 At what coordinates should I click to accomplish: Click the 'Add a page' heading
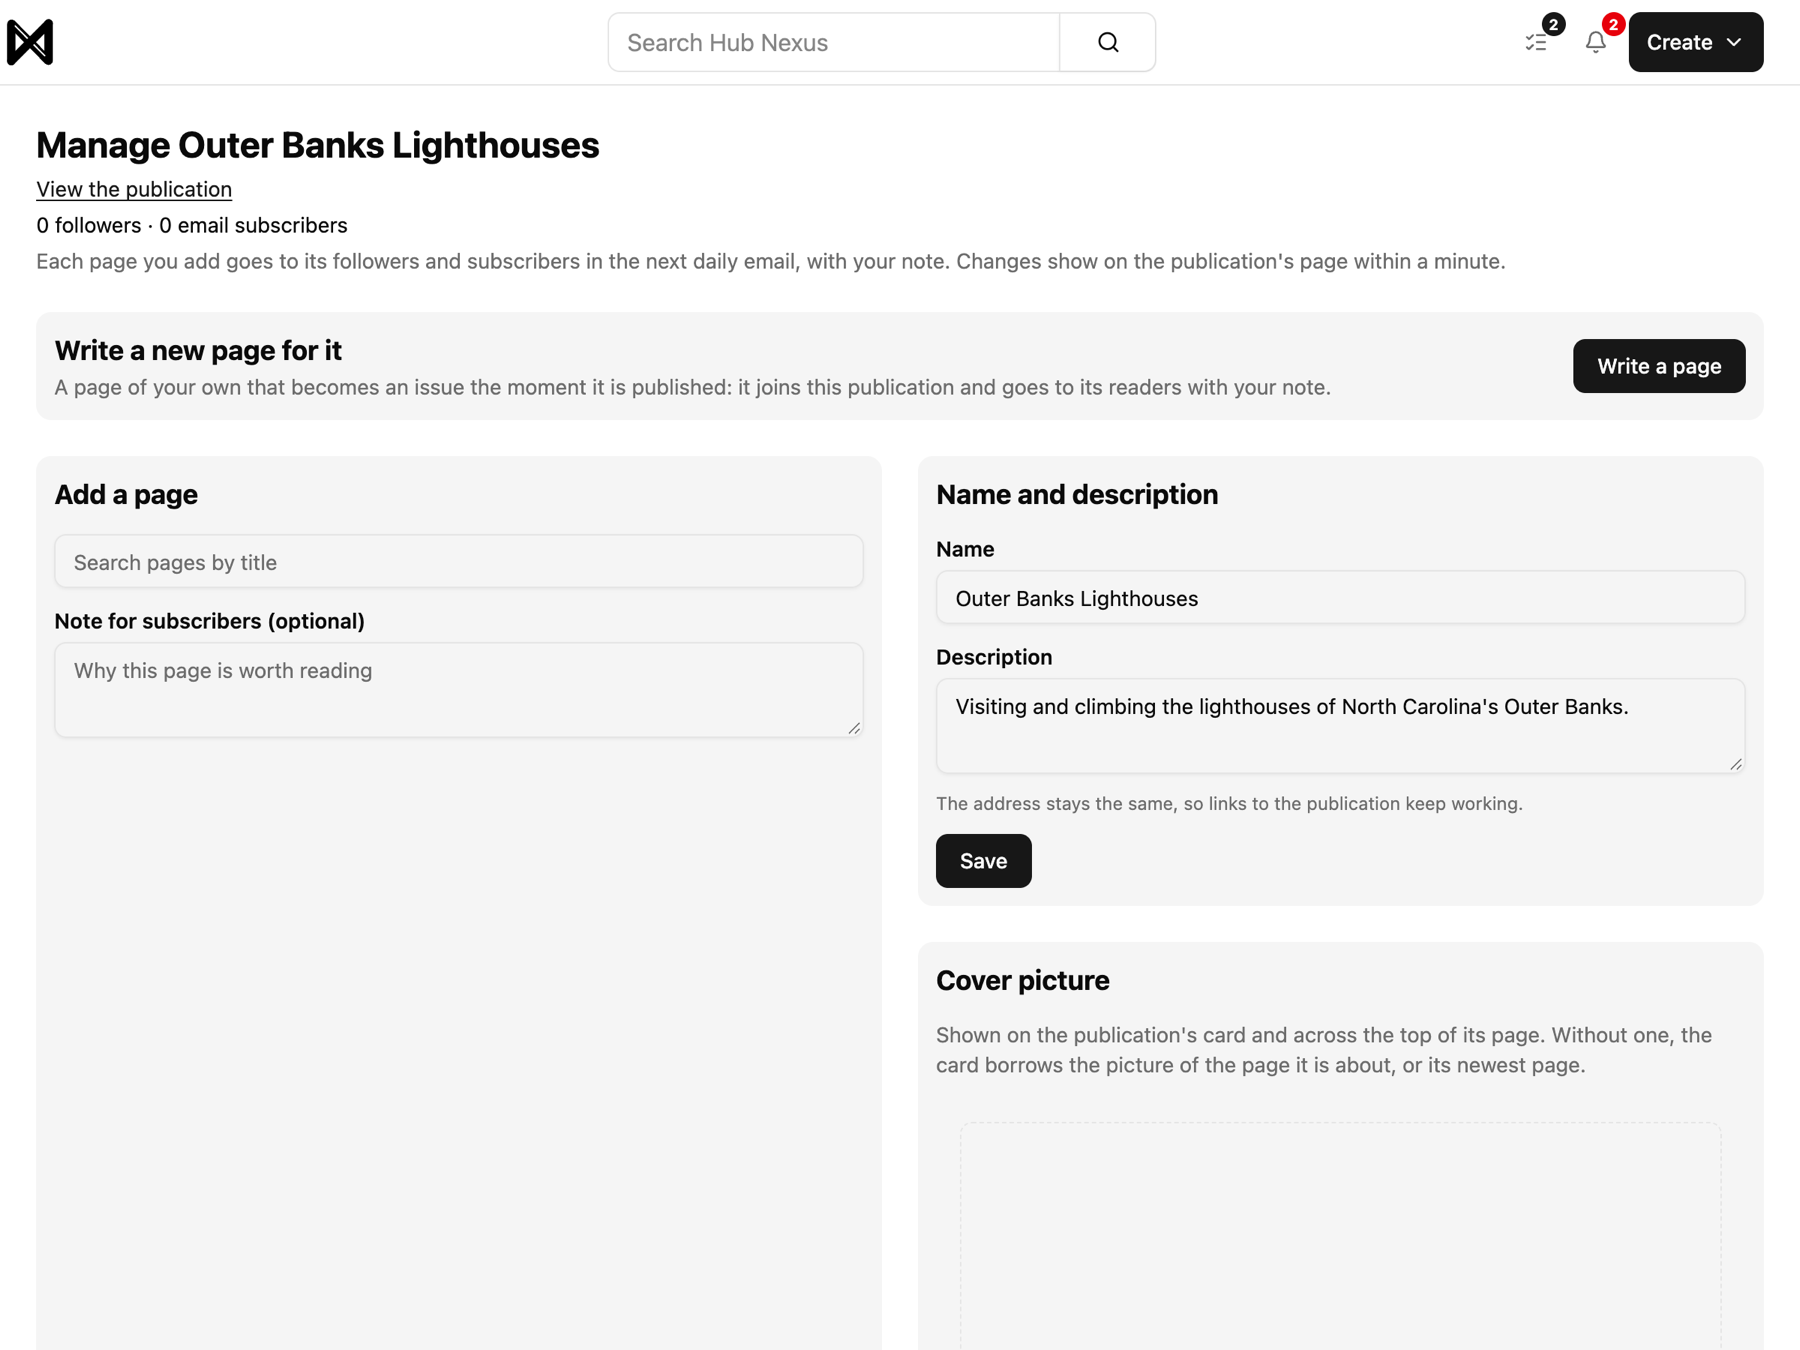(x=126, y=494)
